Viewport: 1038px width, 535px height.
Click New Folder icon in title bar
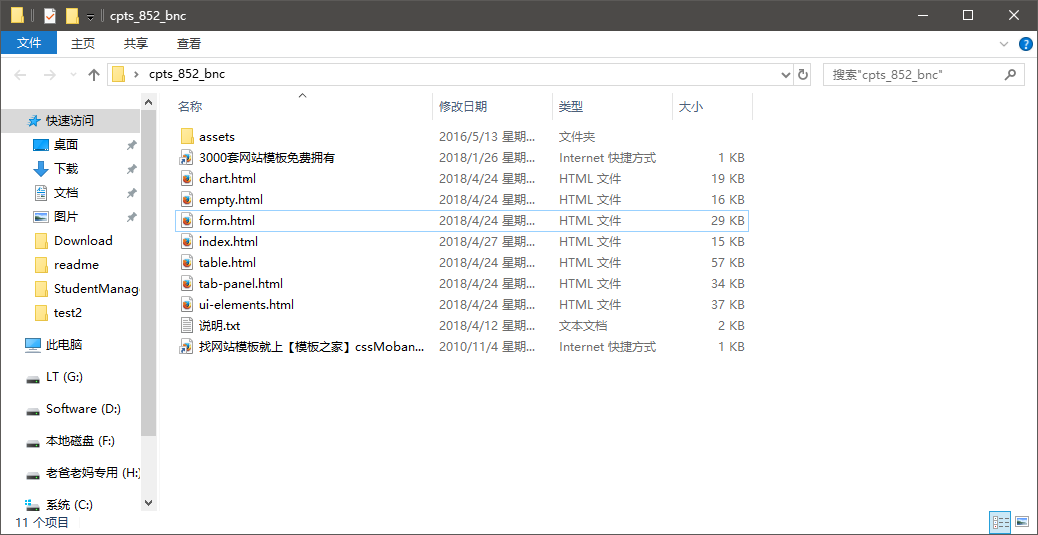(72, 15)
